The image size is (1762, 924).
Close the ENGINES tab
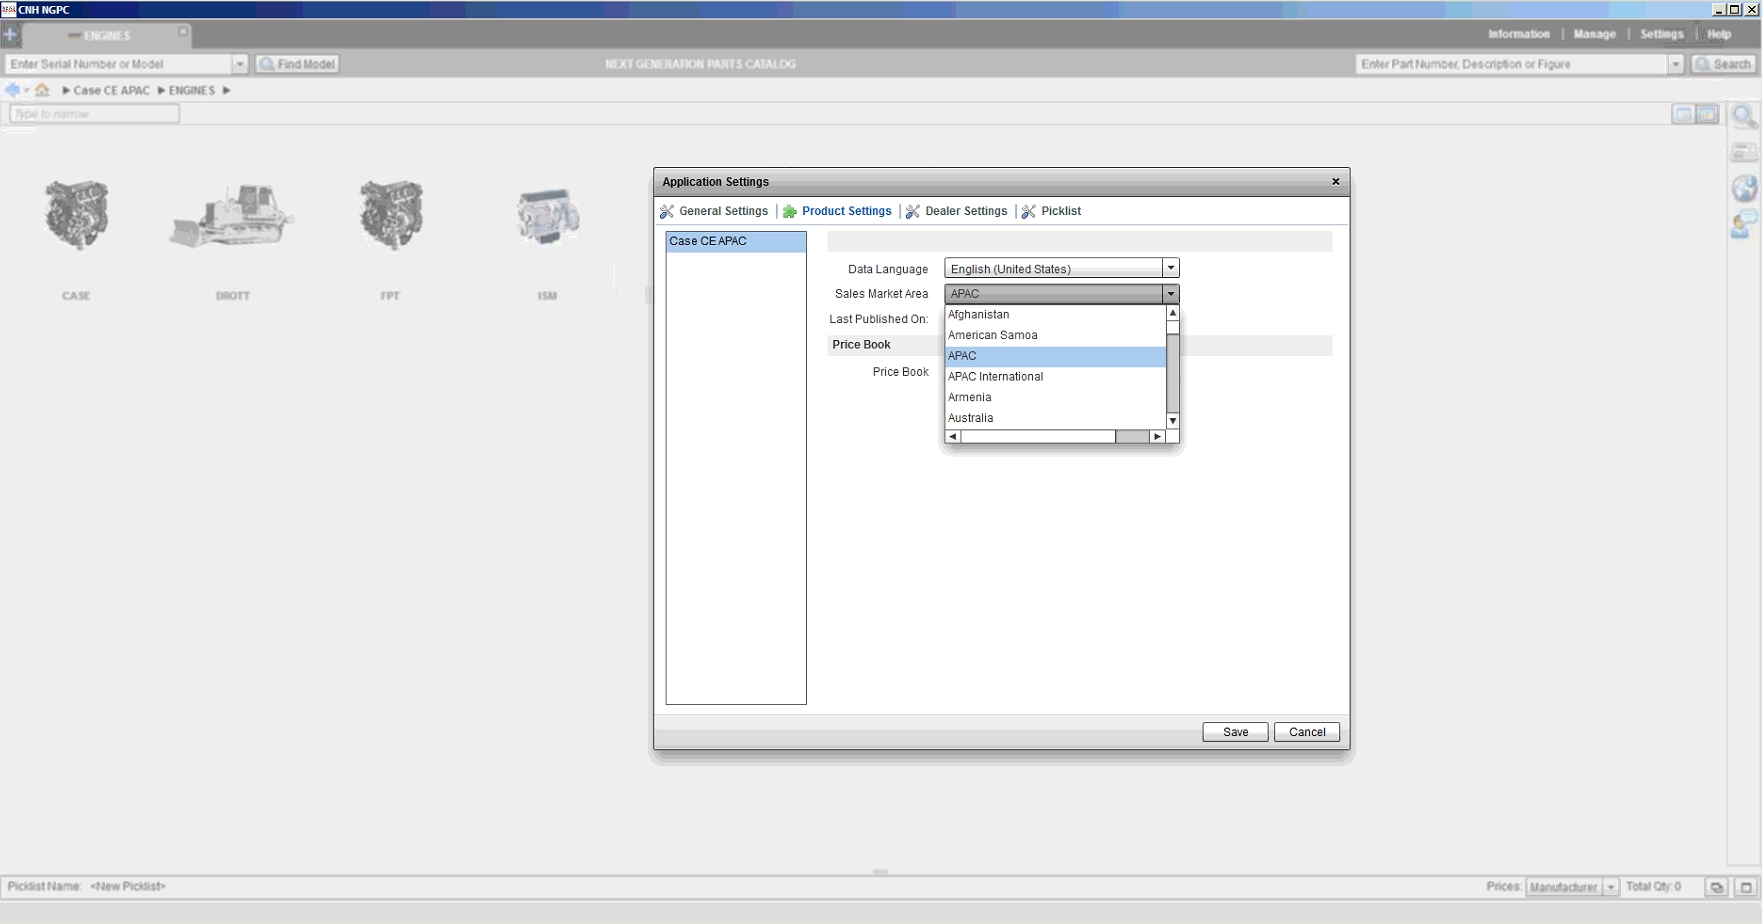pos(183,32)
